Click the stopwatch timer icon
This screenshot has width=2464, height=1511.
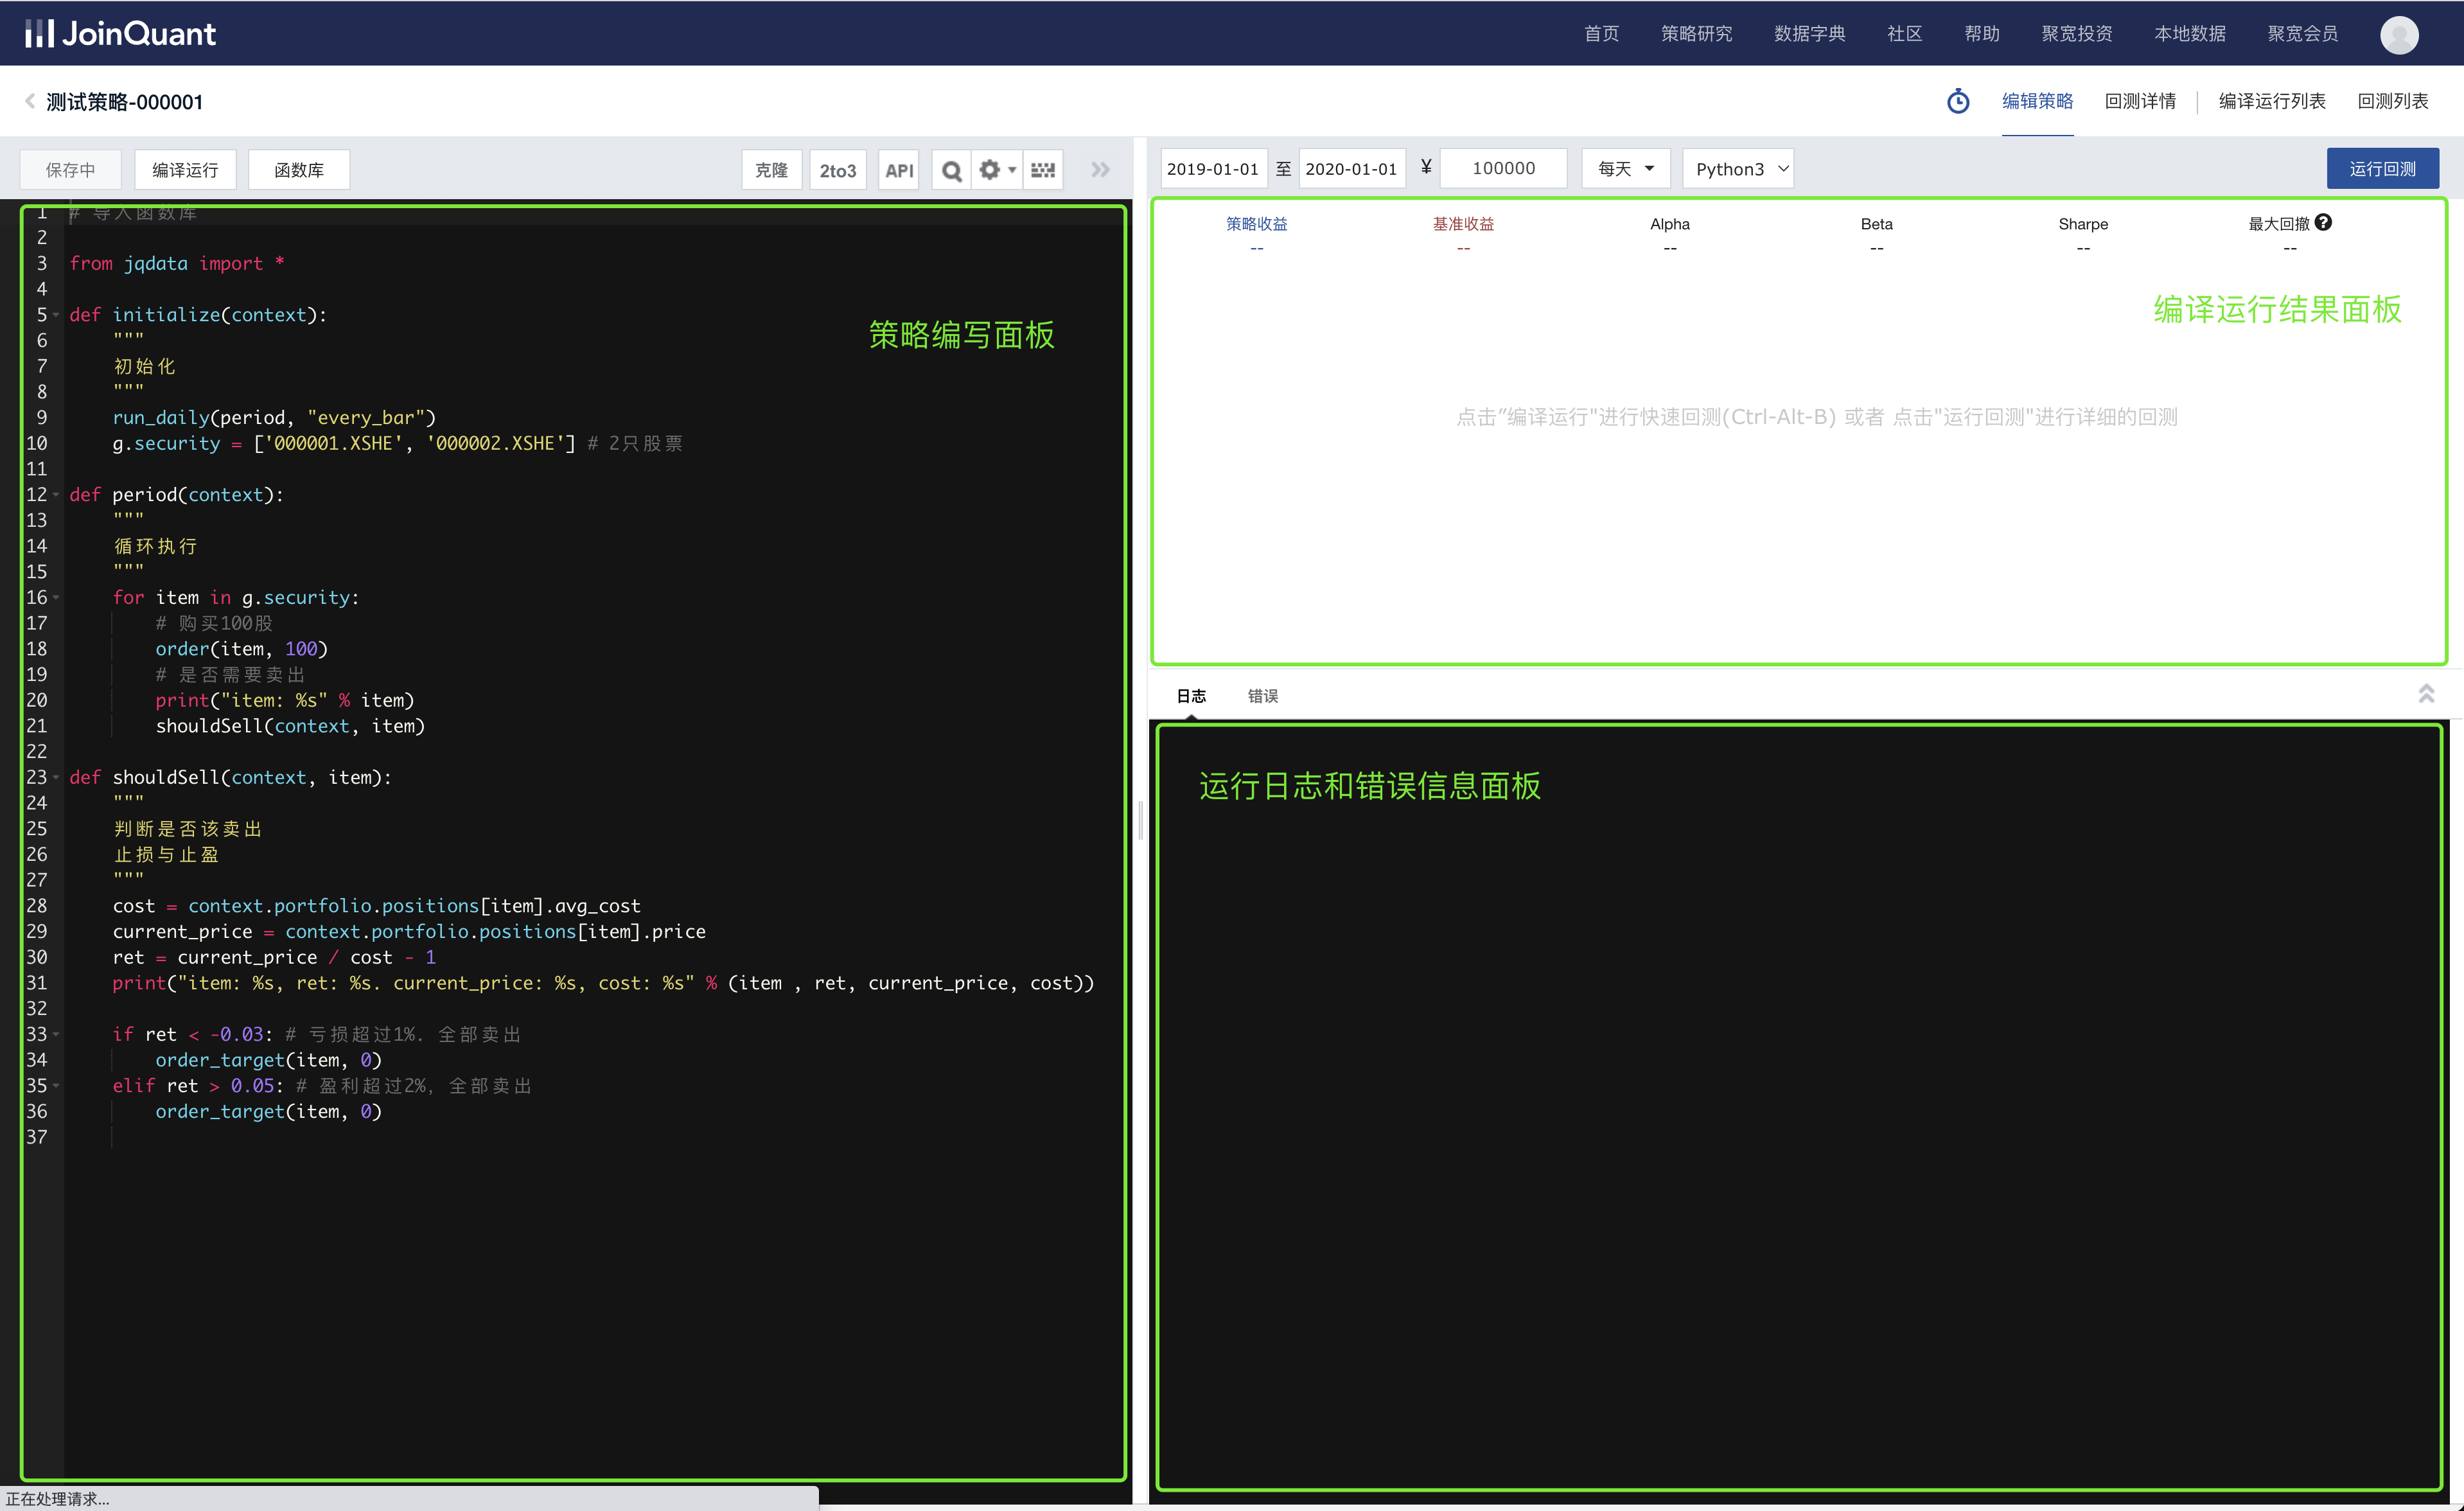coord(1958,101)
